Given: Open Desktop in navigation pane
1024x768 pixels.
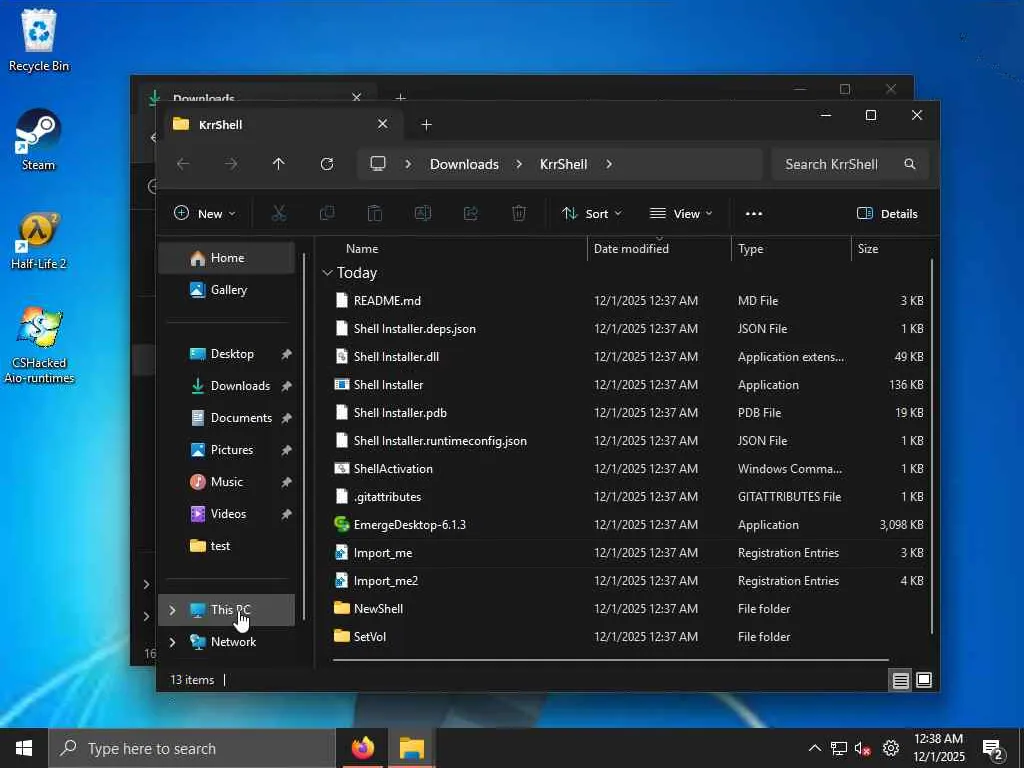Looking at the screenshot, I should tap(227, 354).
